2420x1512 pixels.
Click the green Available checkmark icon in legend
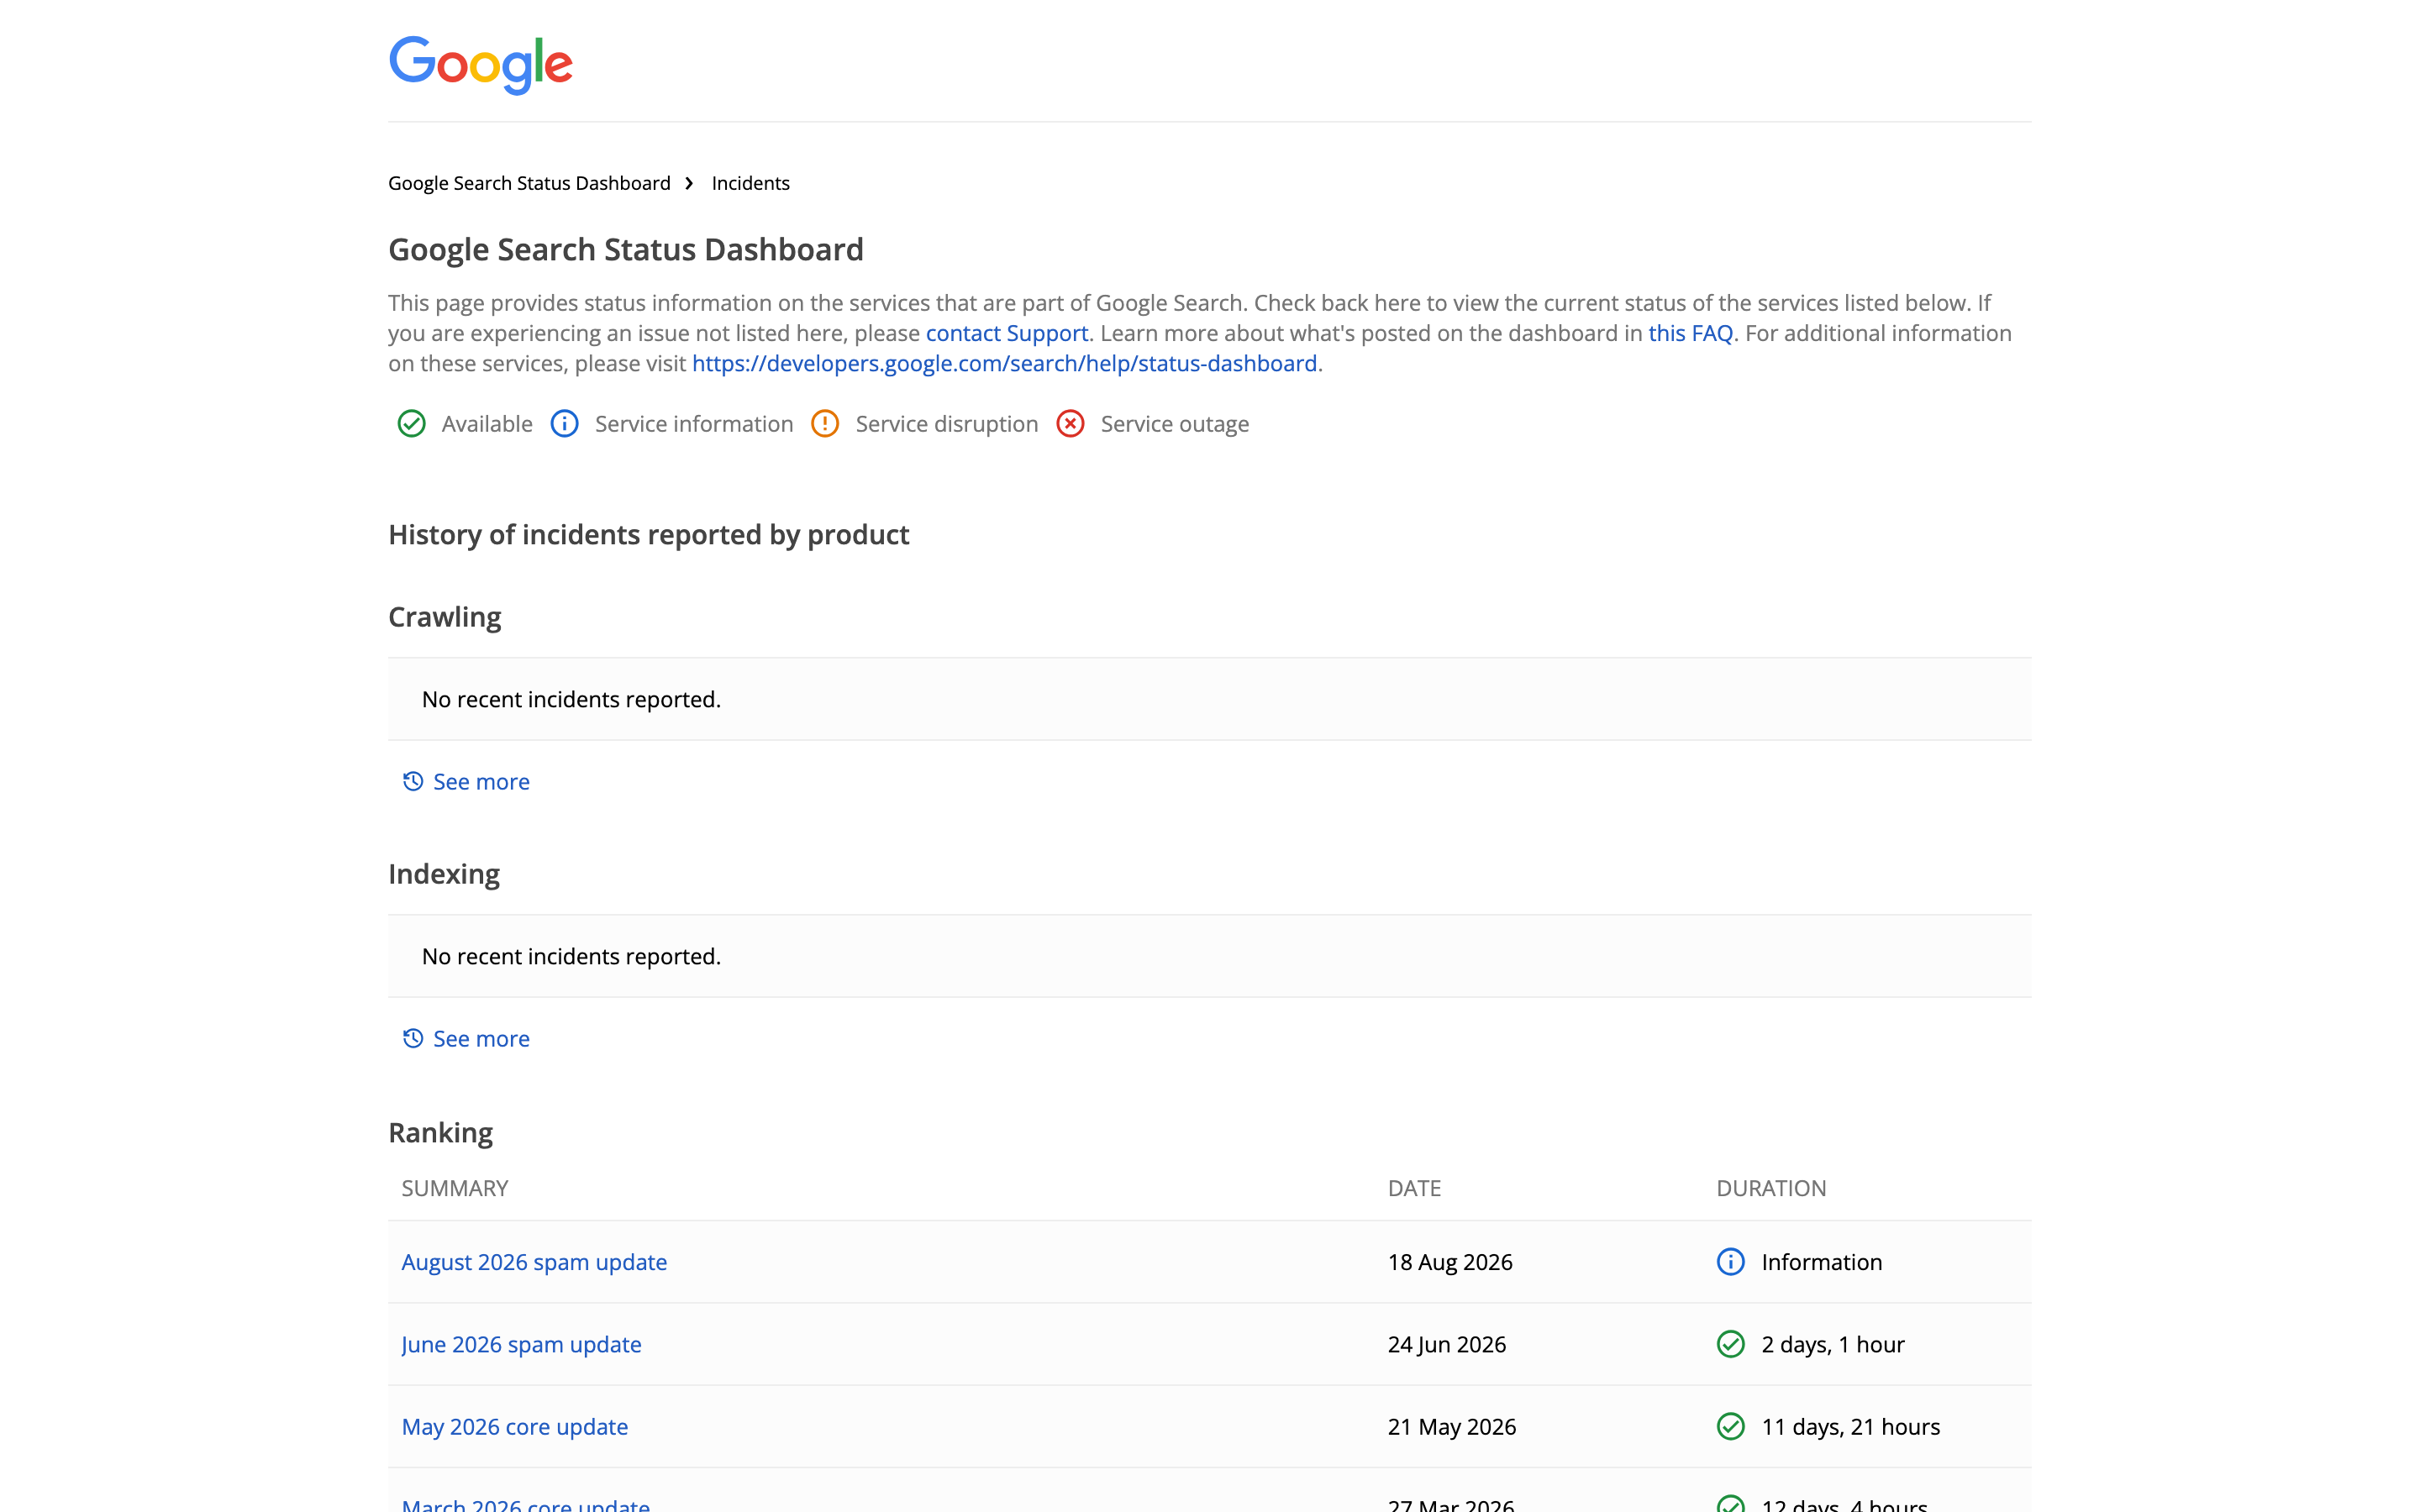coord(411,424)
